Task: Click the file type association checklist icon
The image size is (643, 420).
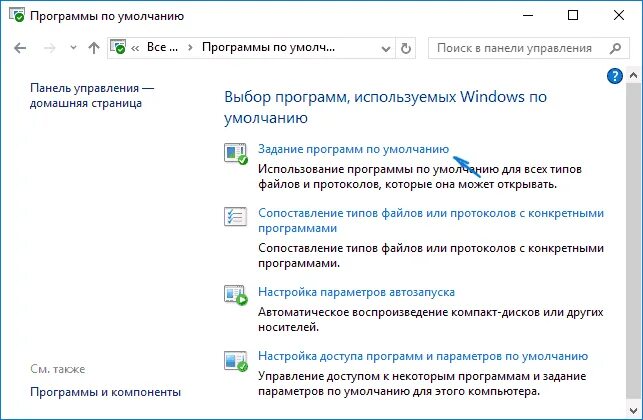Action: pos(235,217)
